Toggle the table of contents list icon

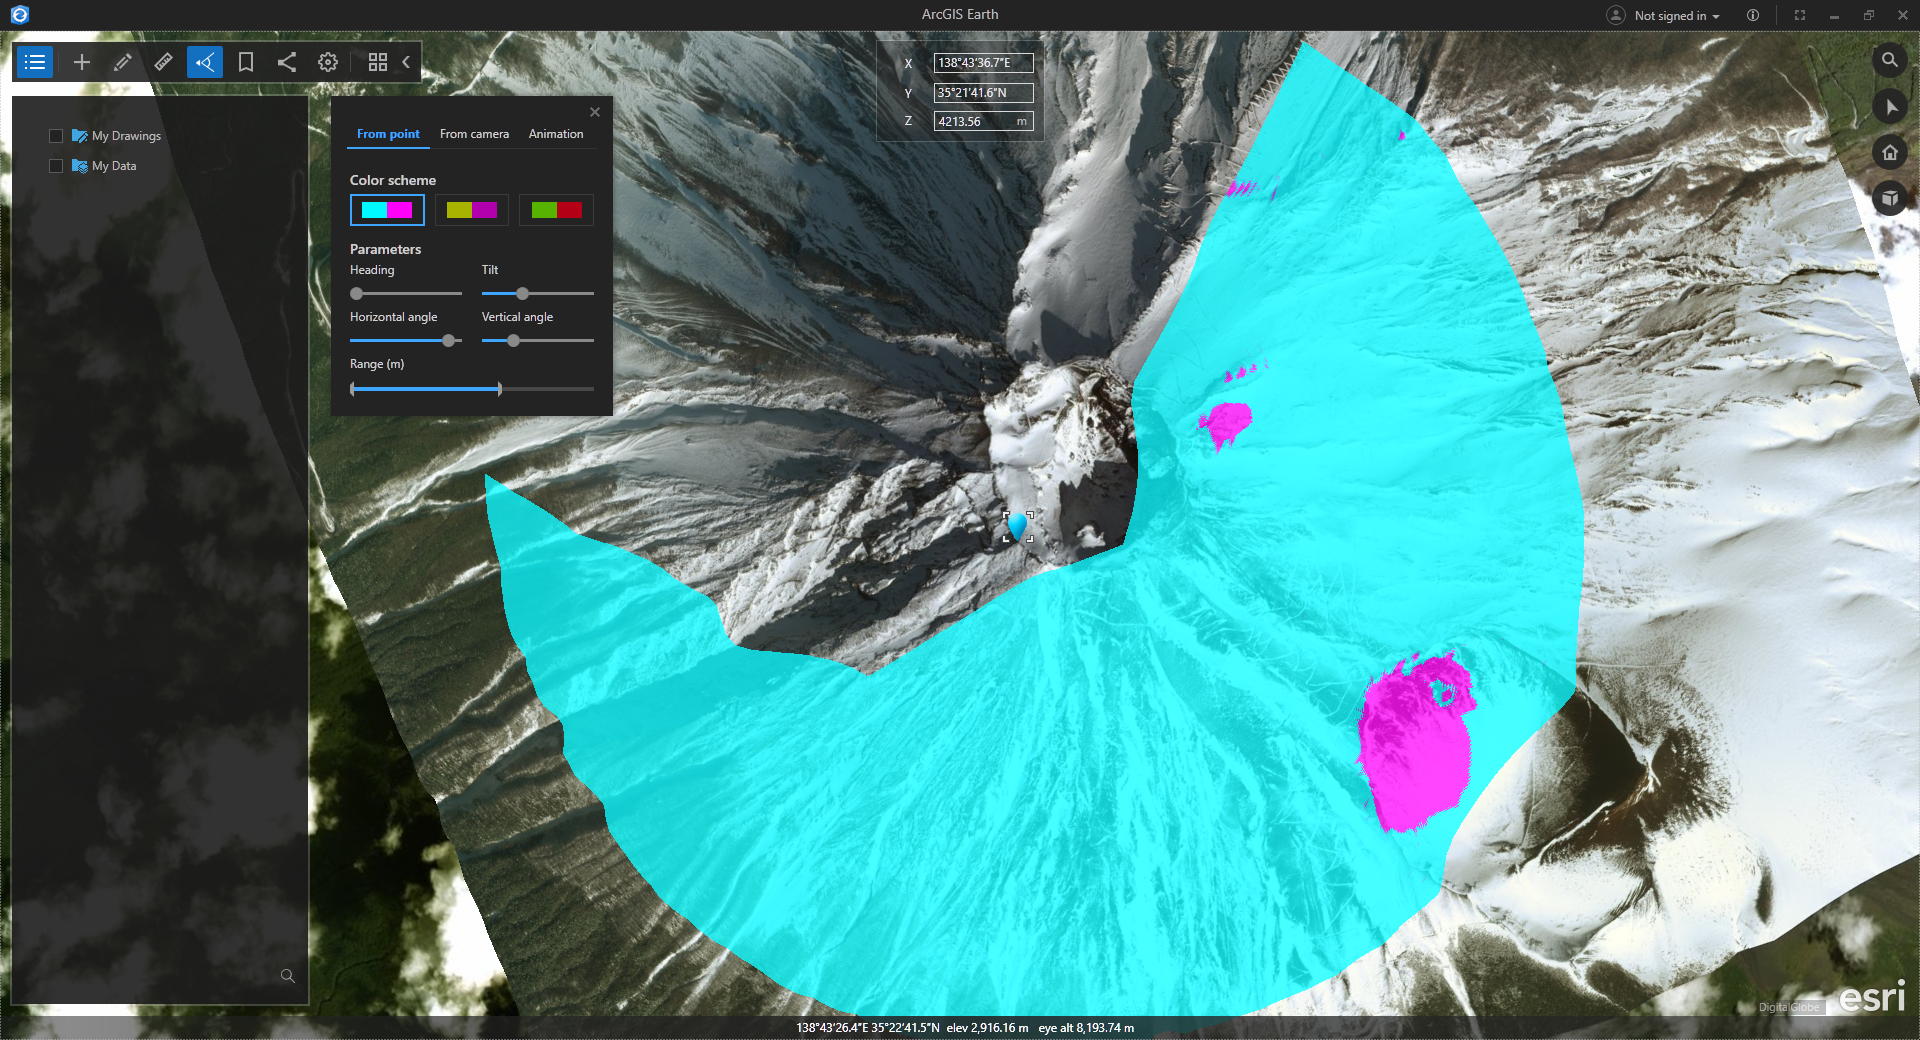[35, 62]
